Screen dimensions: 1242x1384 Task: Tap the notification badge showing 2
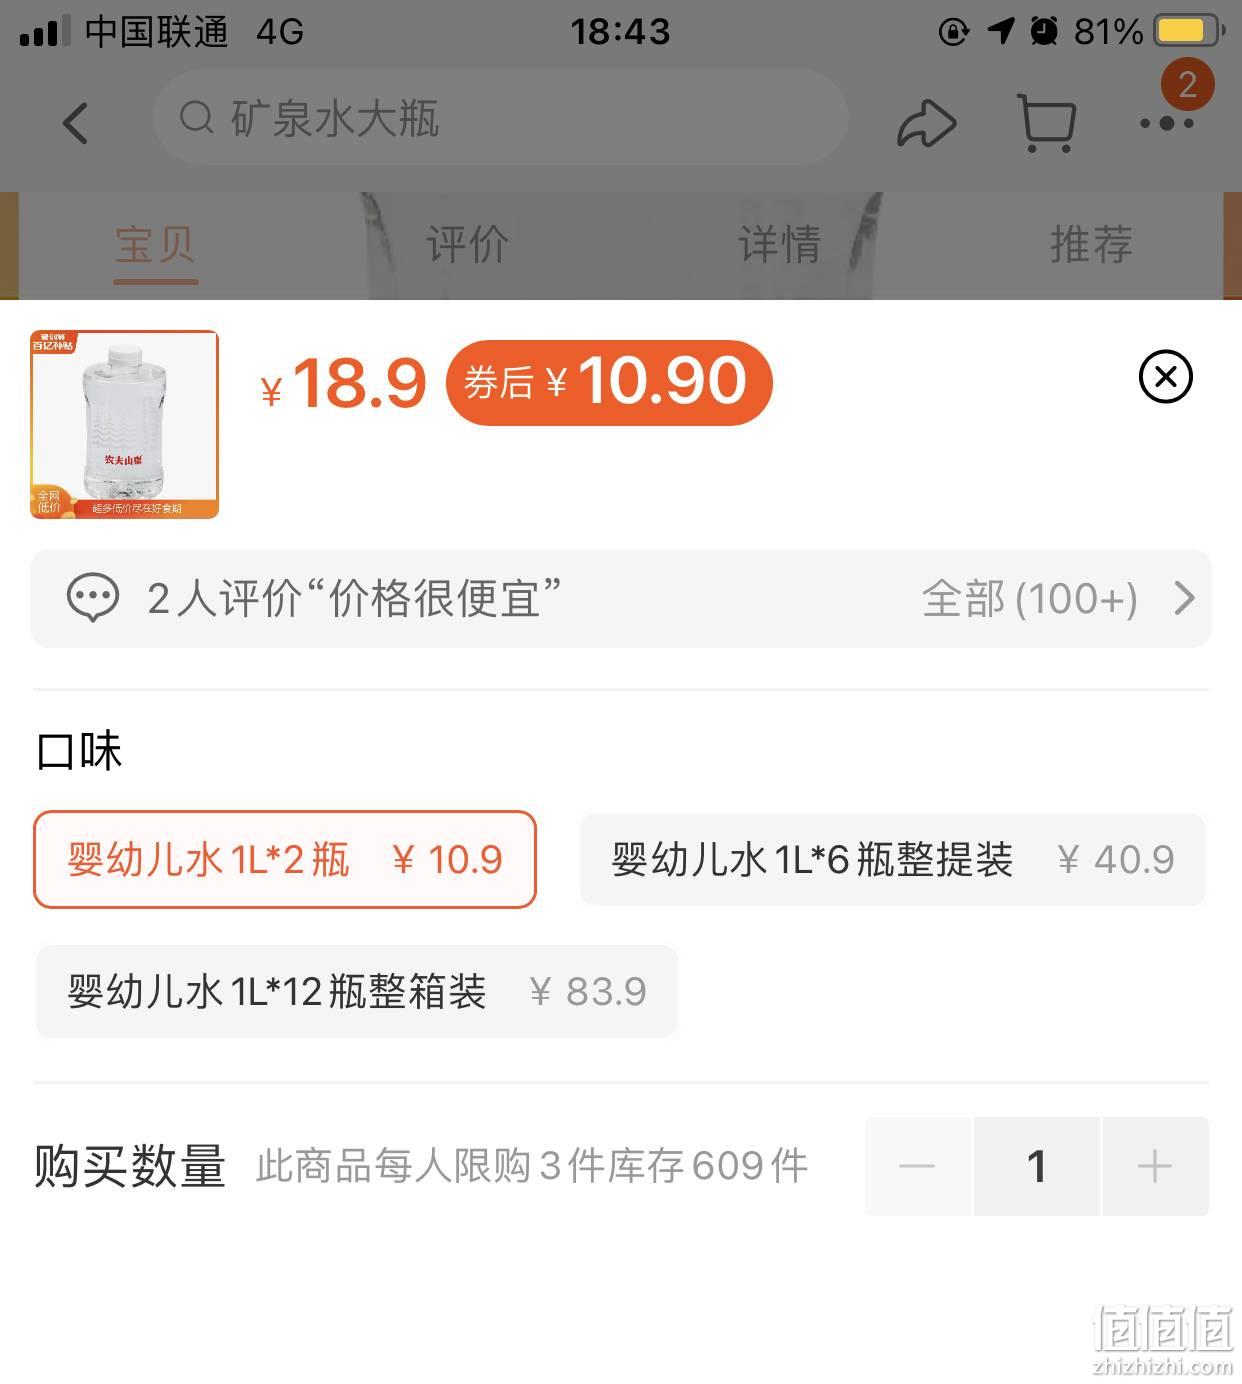[x=1187, y=84]
